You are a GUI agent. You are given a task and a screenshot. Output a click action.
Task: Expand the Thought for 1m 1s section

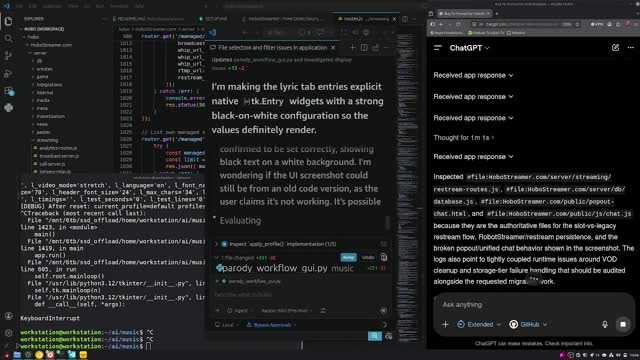pyautogui.click(x=464, y=138)
